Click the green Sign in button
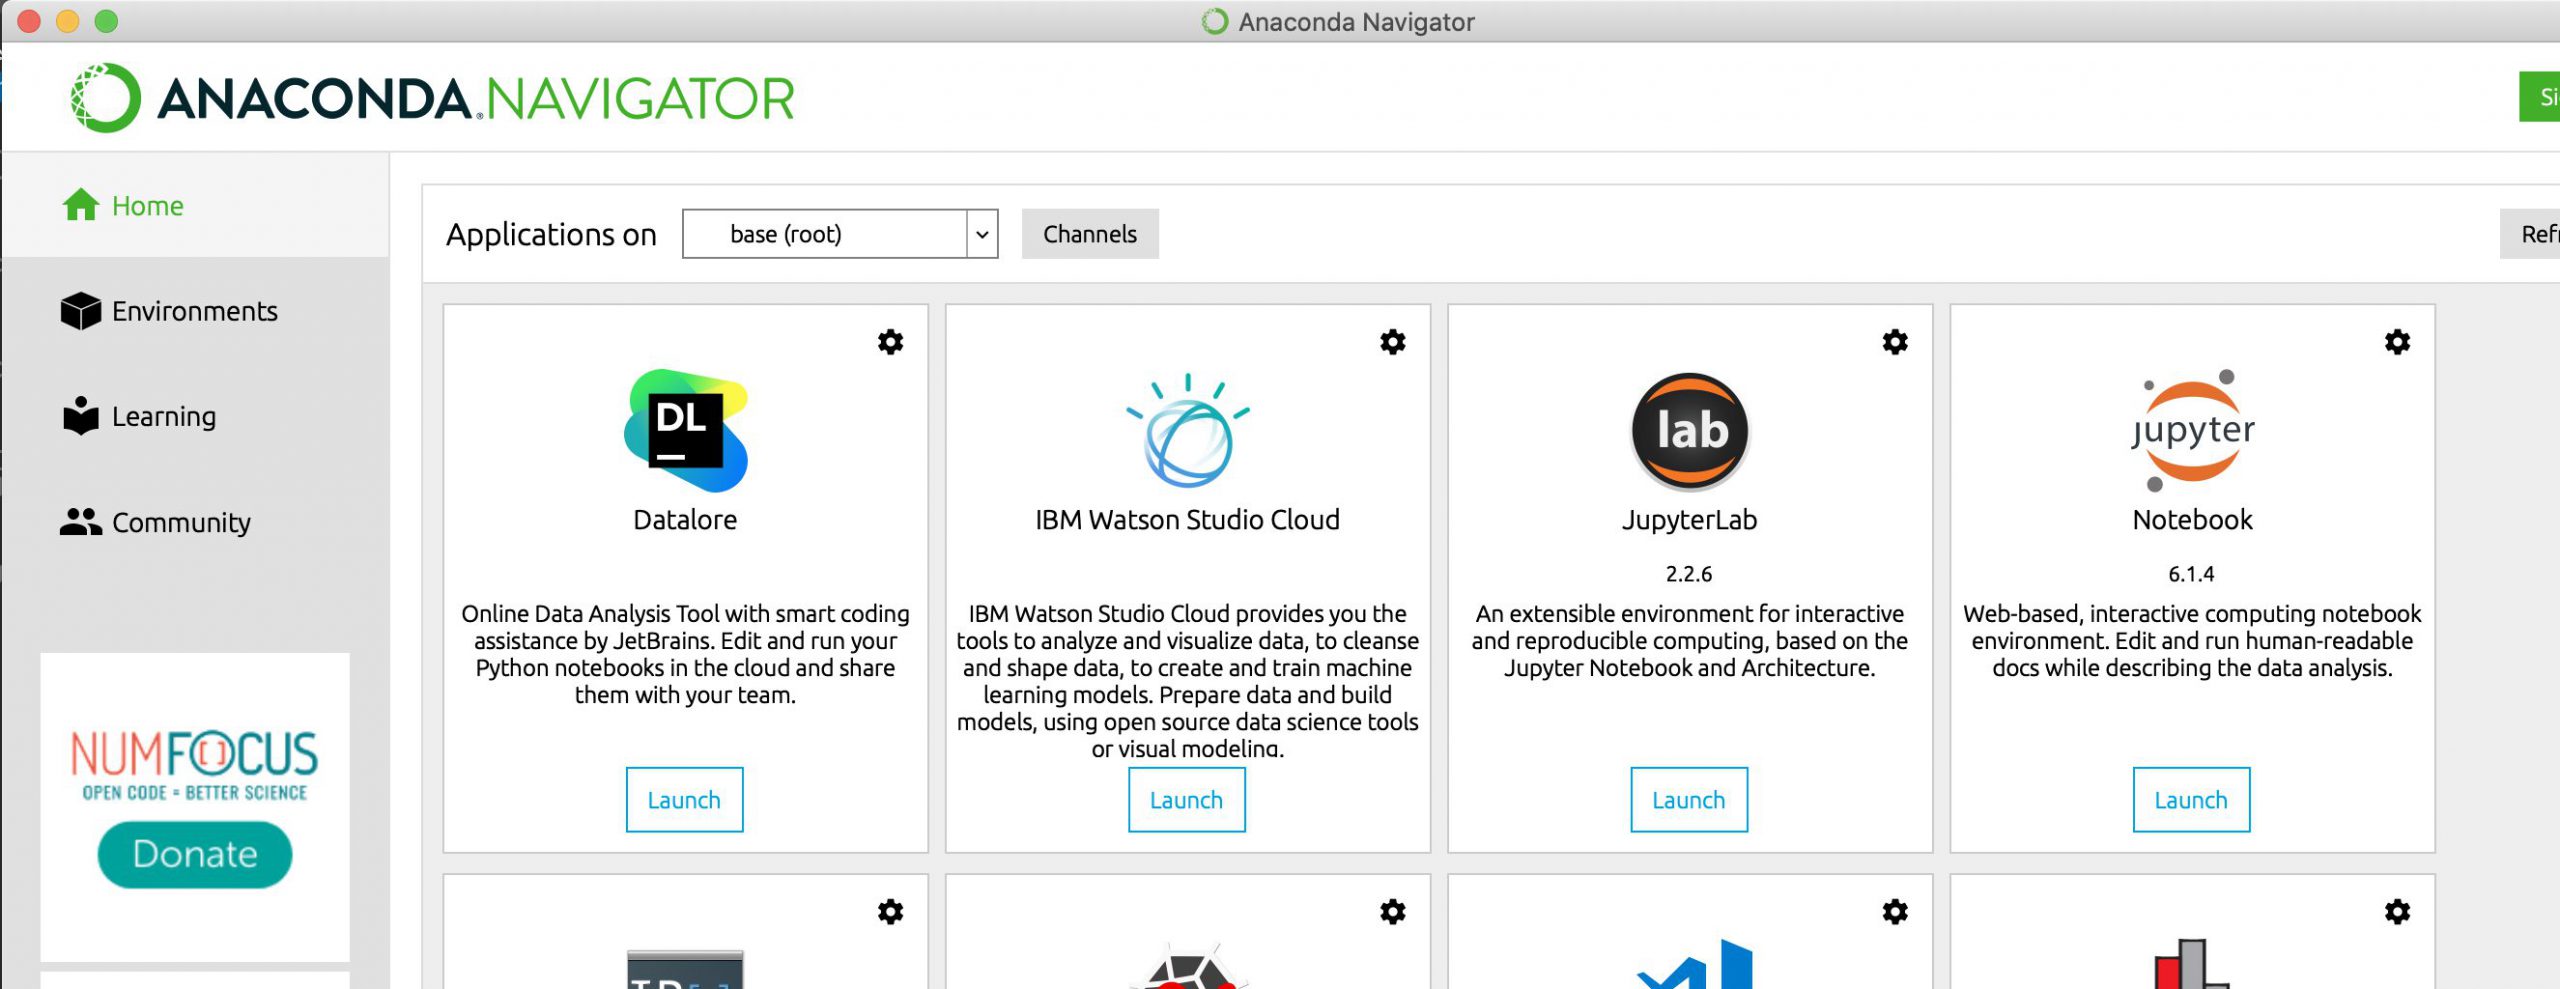The width and height of the screenshot is (2560, 989). tap(2540, 97)
